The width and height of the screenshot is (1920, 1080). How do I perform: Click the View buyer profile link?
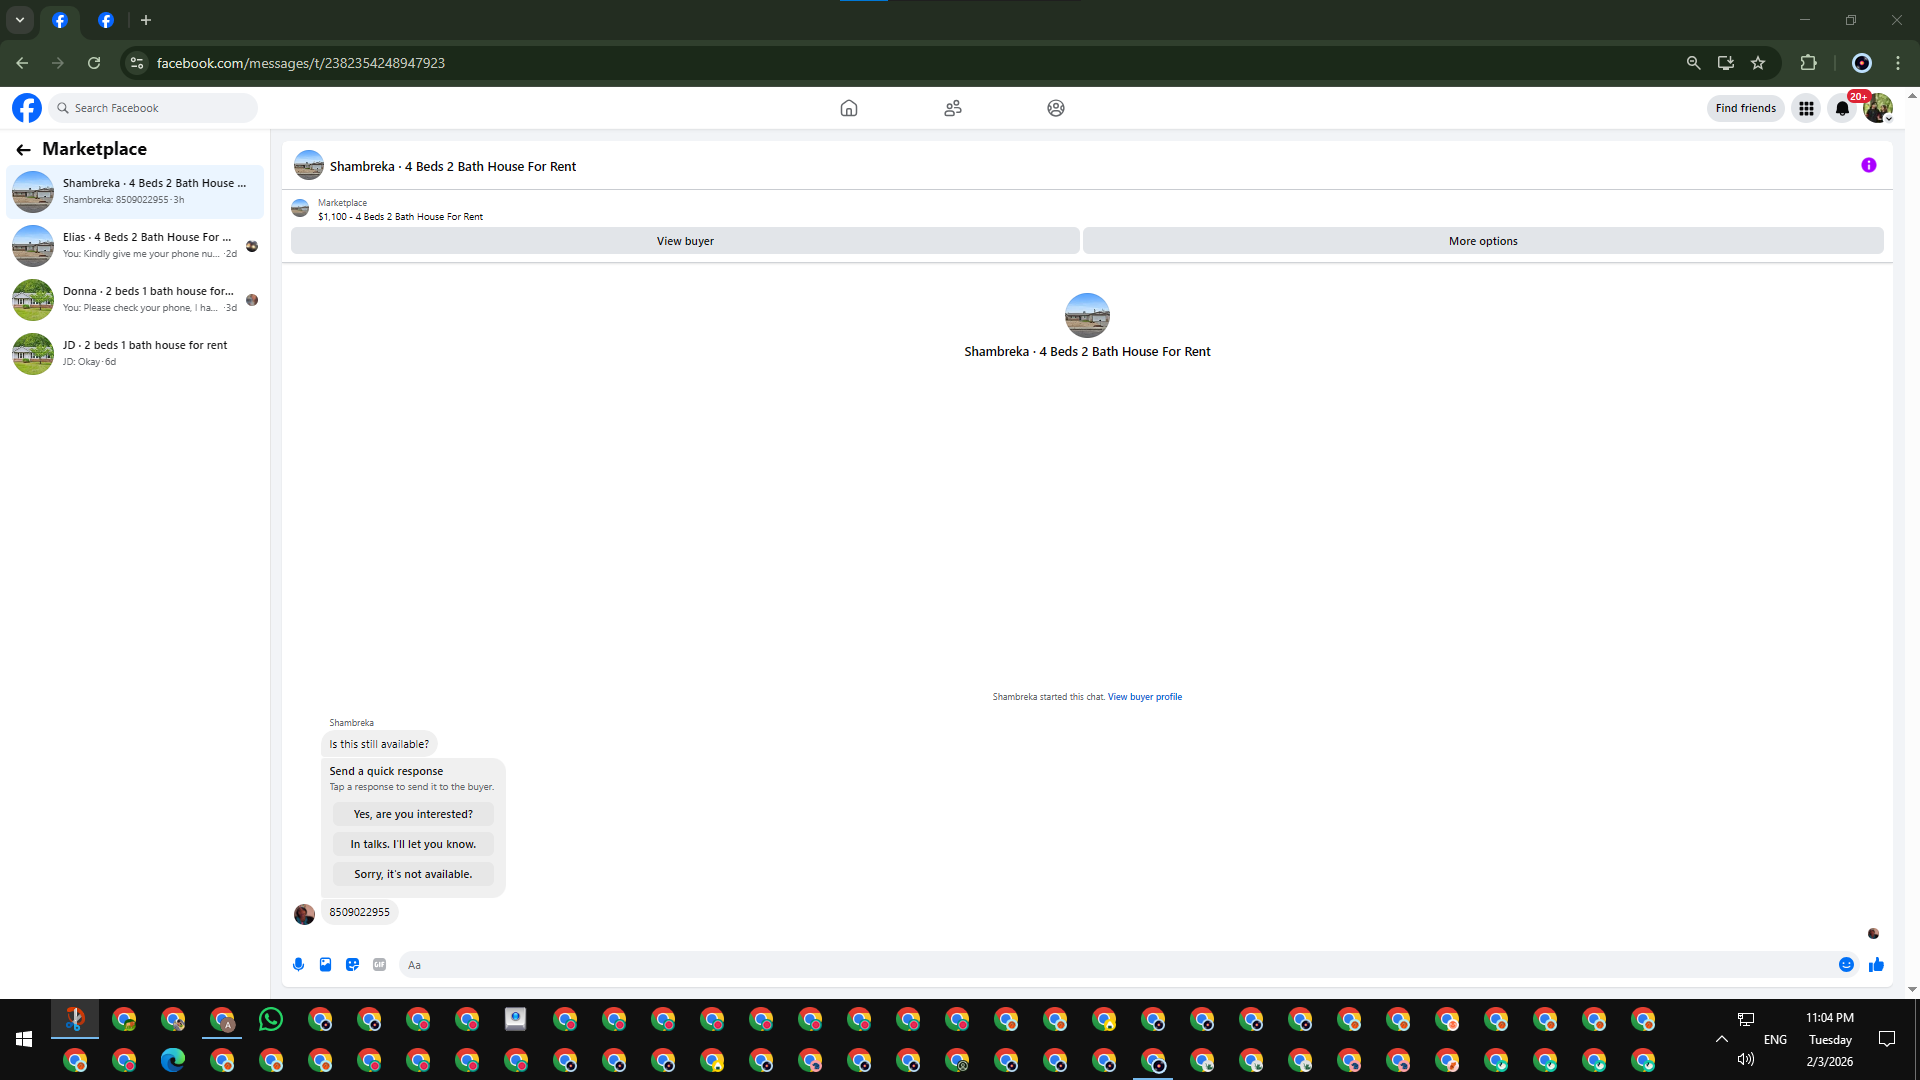coord(1144,697)
